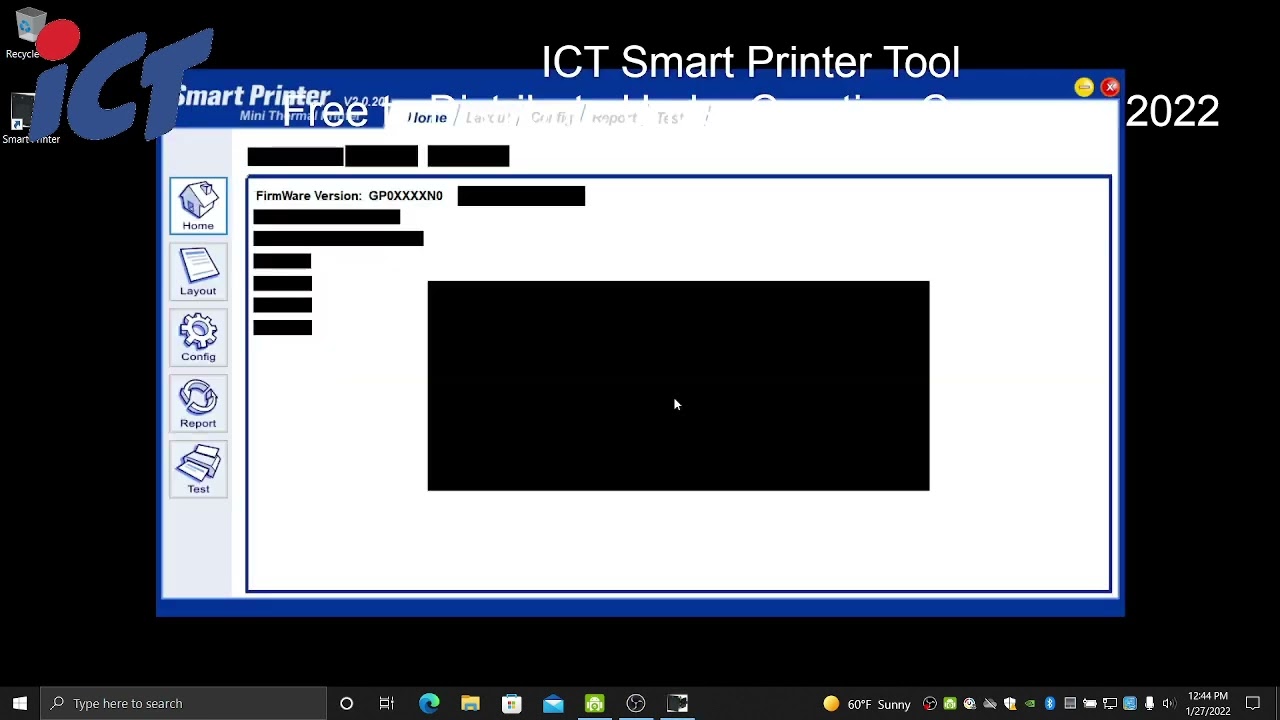Open the Windows Start menu
Viewport: 1280px width, 720px height.
[x=20, y=703]
